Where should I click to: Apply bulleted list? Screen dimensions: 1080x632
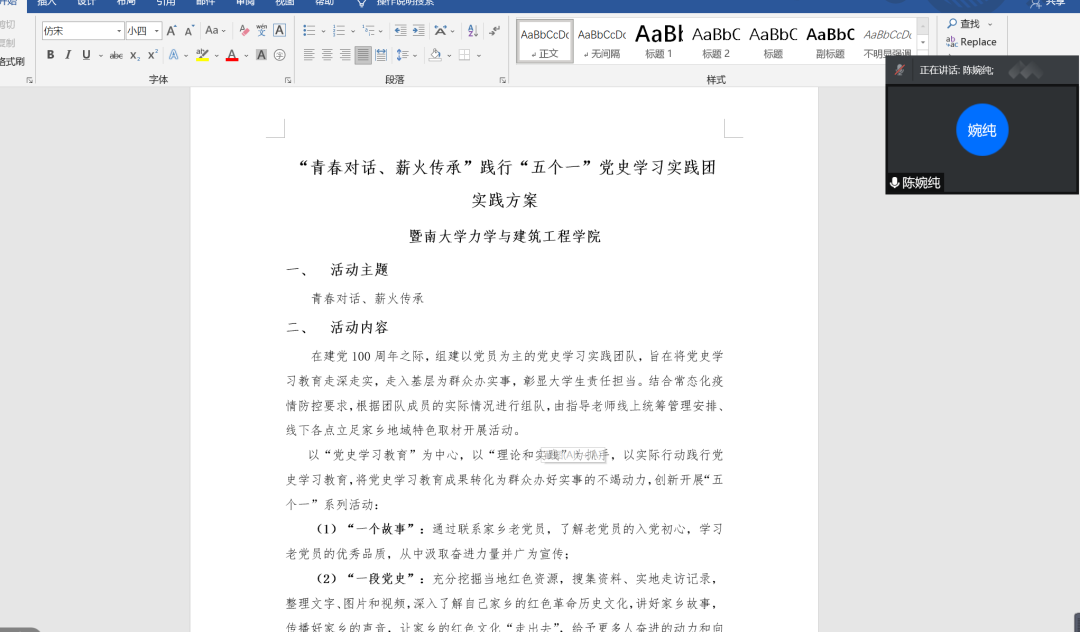point(309,30)
